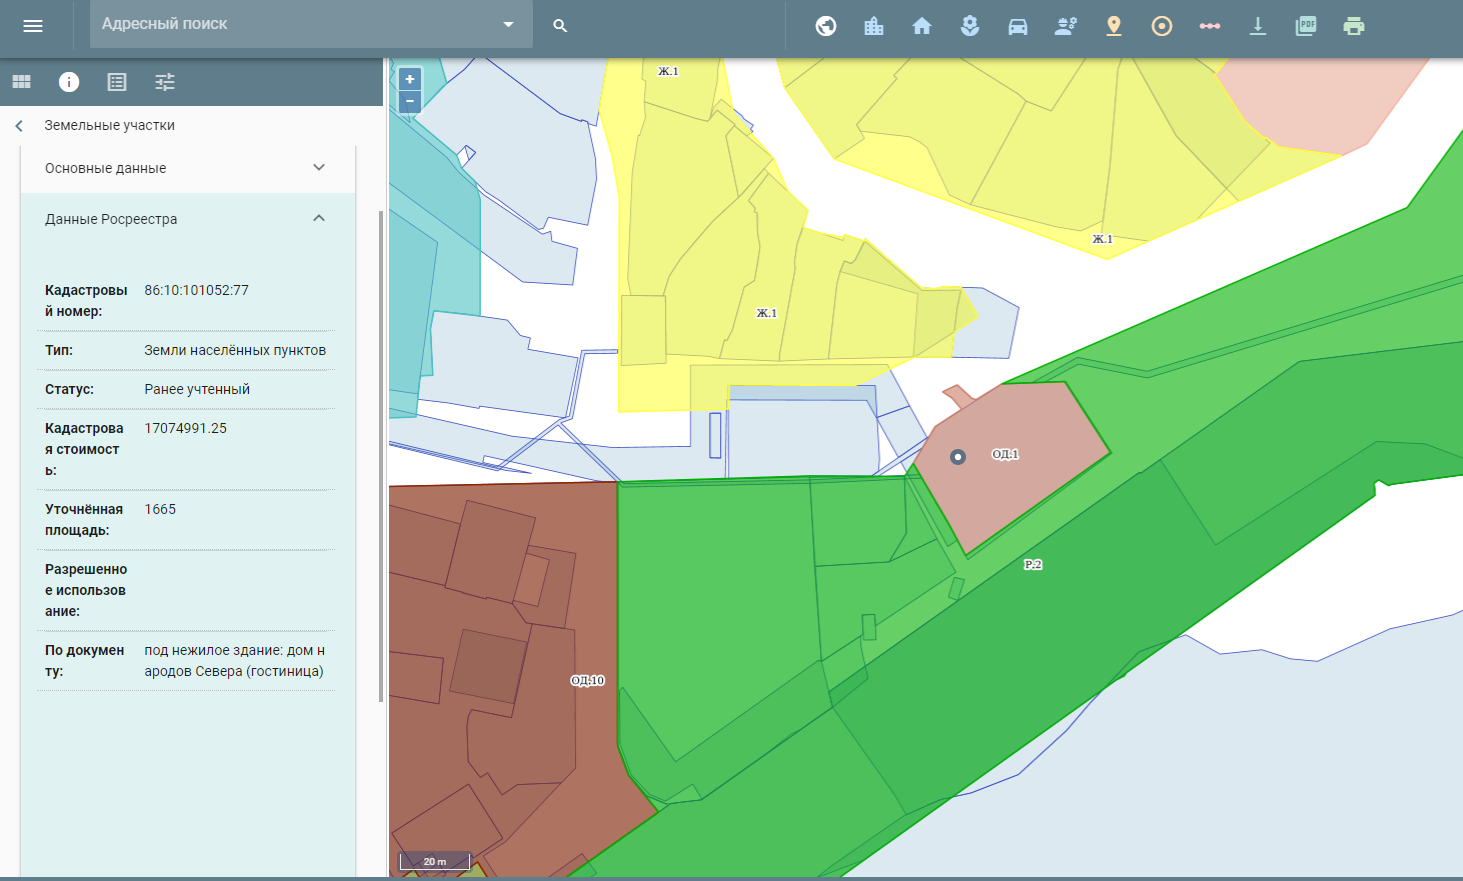Click the download icon
1463x881 pixels.
tap(1258, 26)
